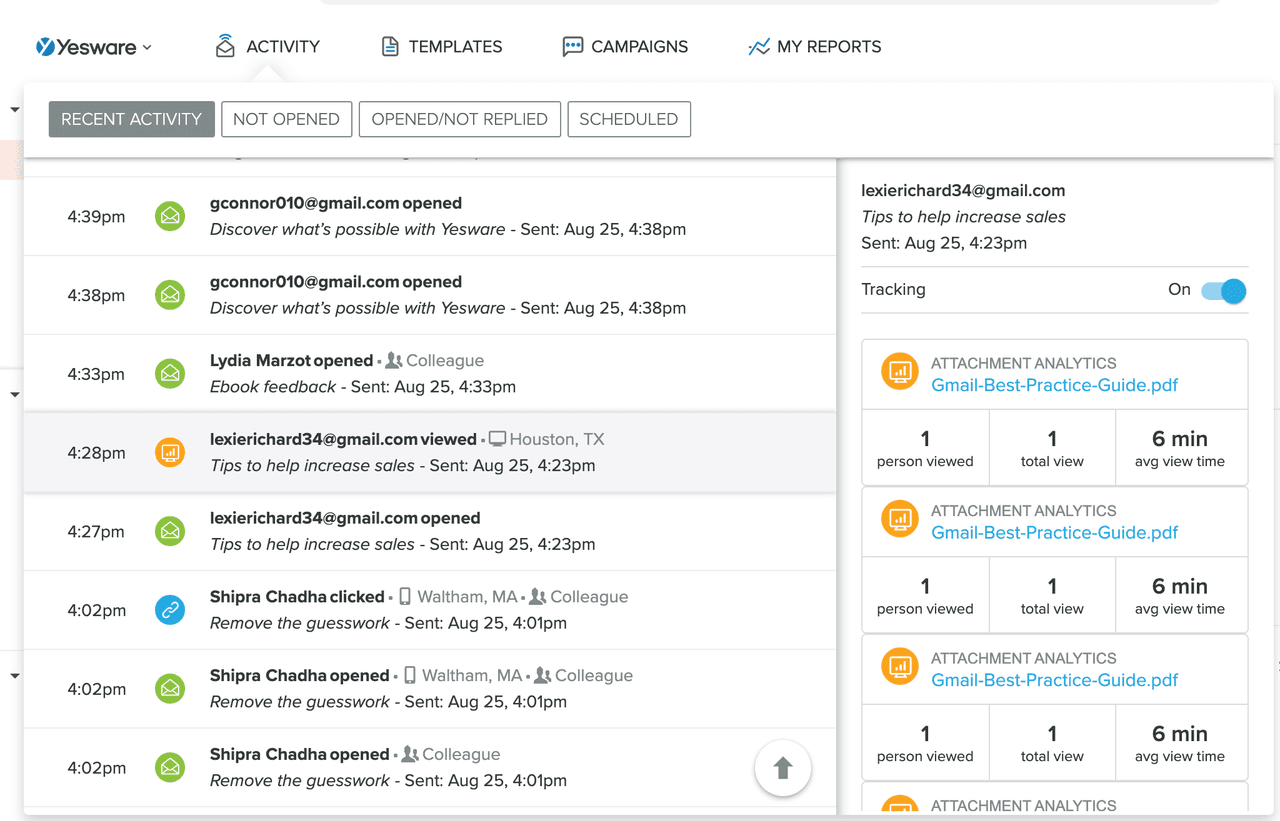1280x821 pixels.
Task: Click the orange attachment-viewed icon at 4:28pm
Action: tap(170, 453)
